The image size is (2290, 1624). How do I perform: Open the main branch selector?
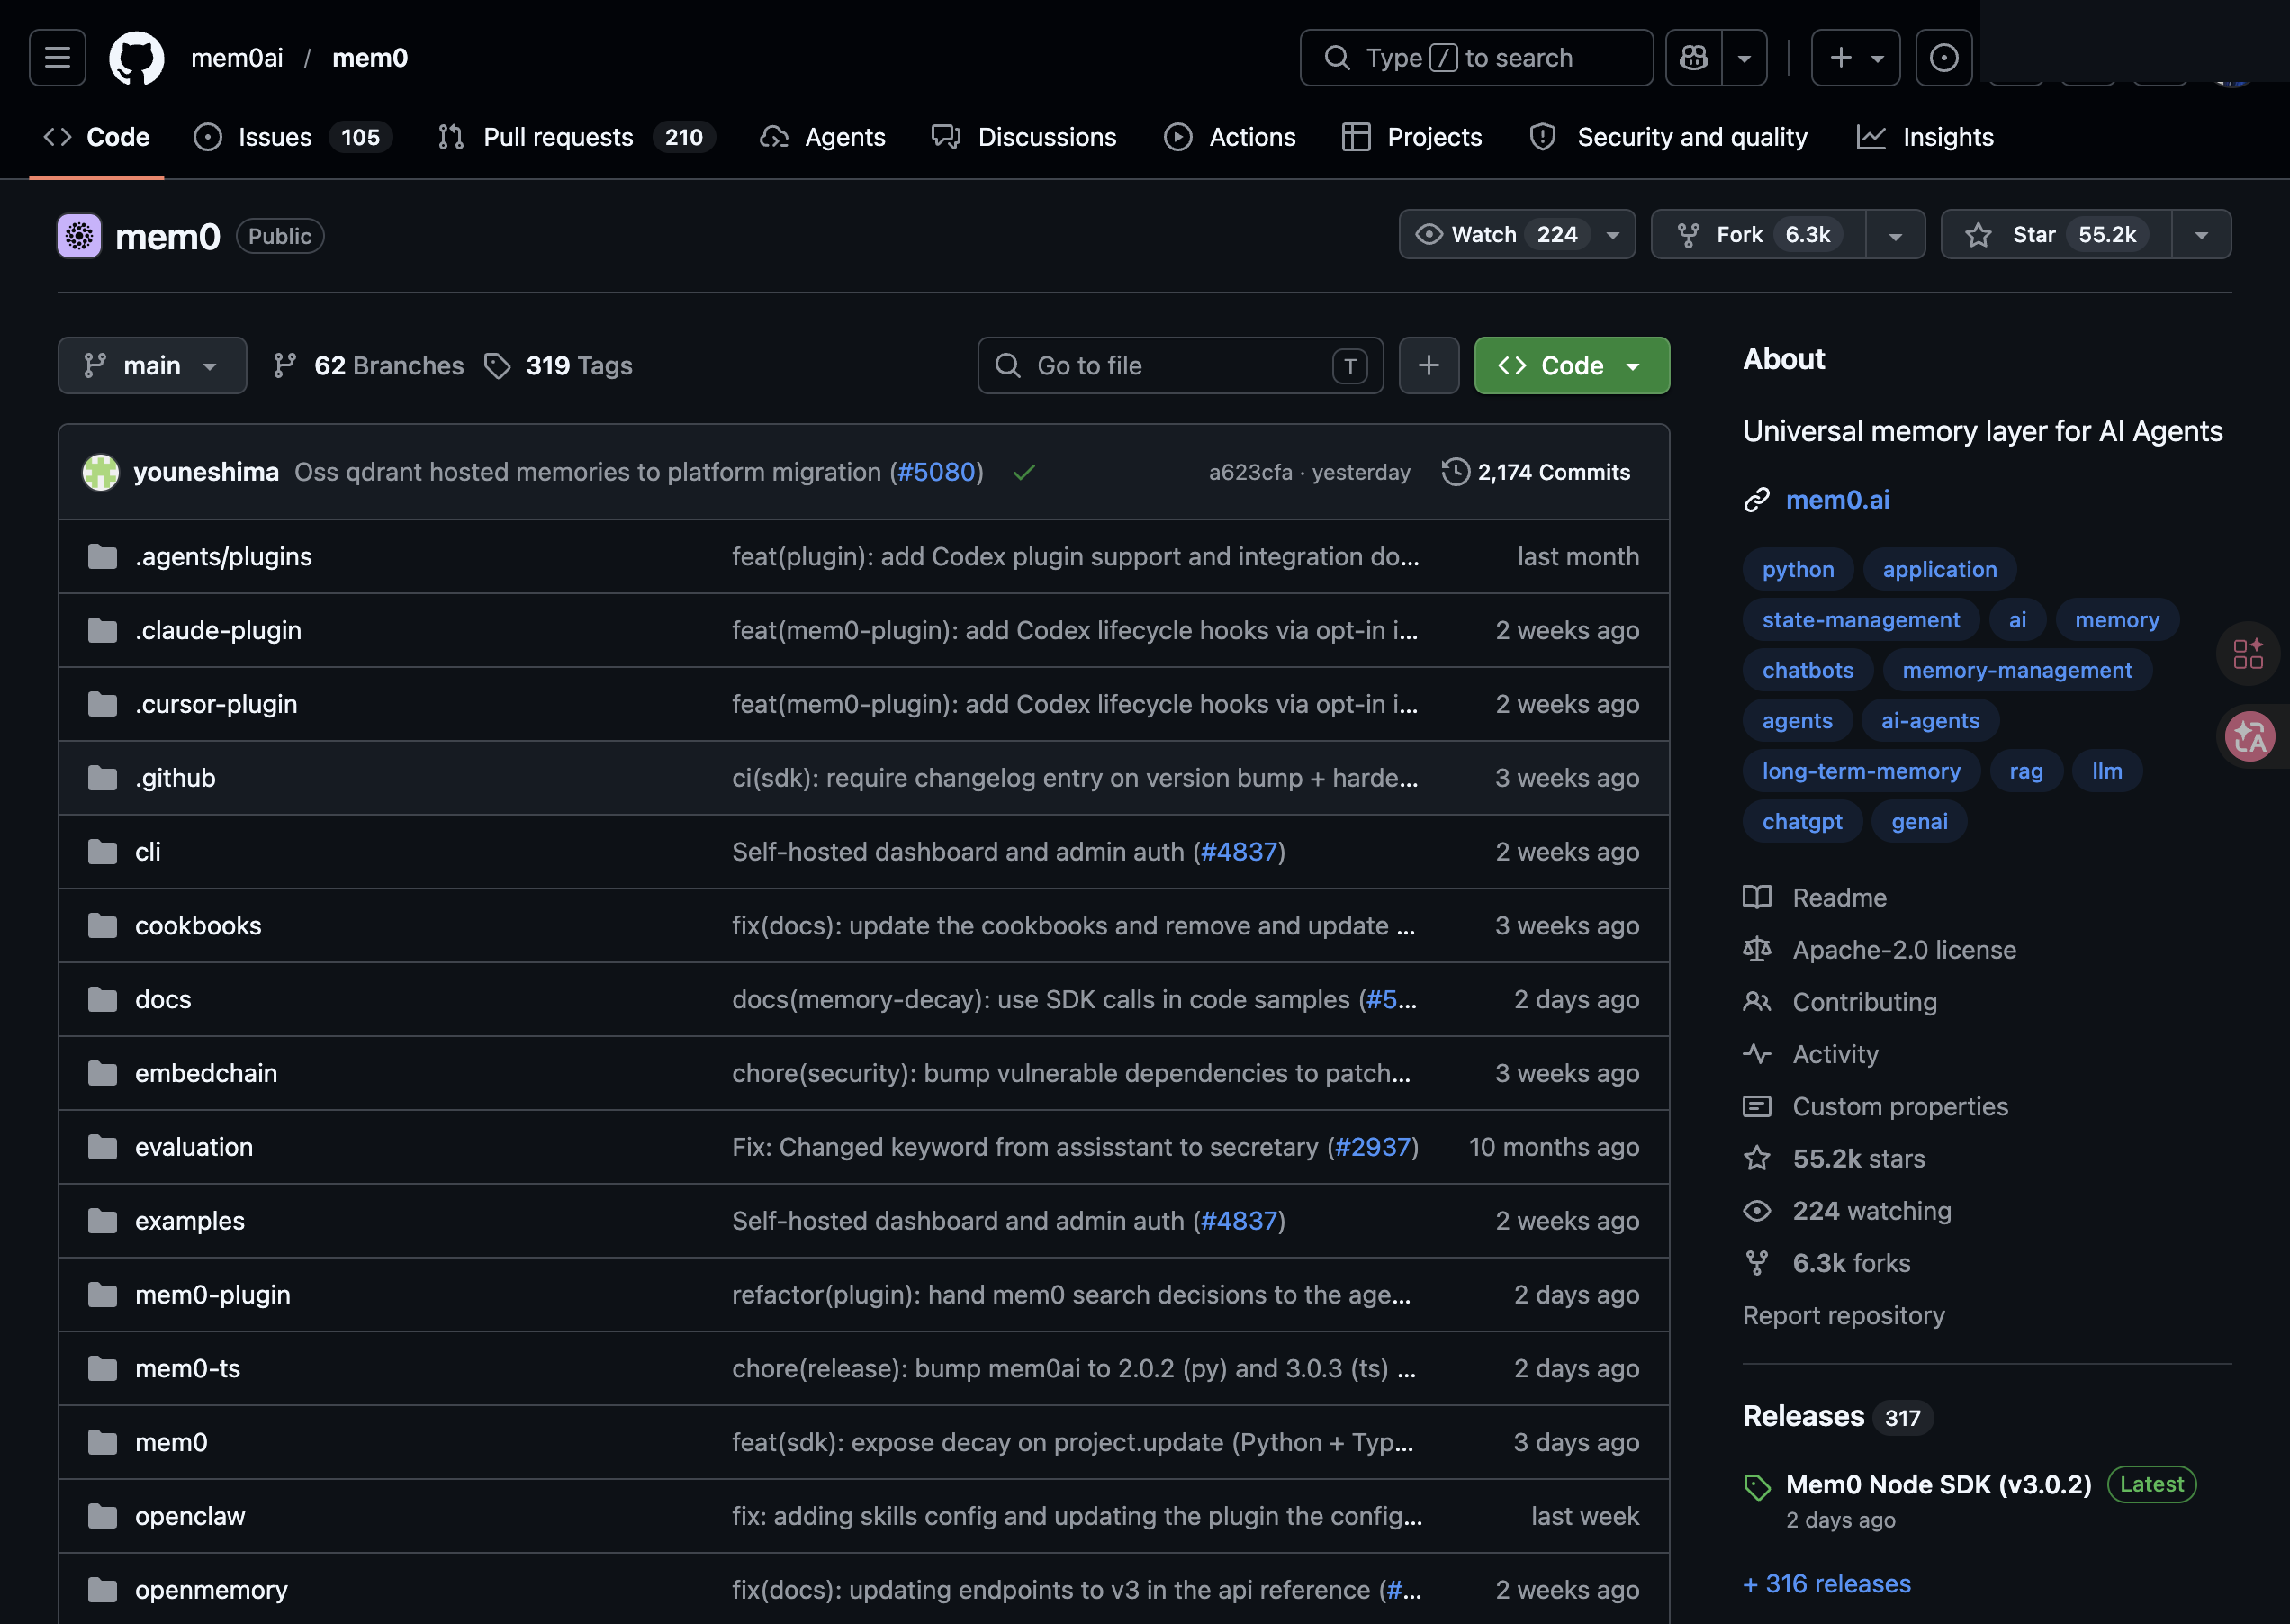(152, 365)
